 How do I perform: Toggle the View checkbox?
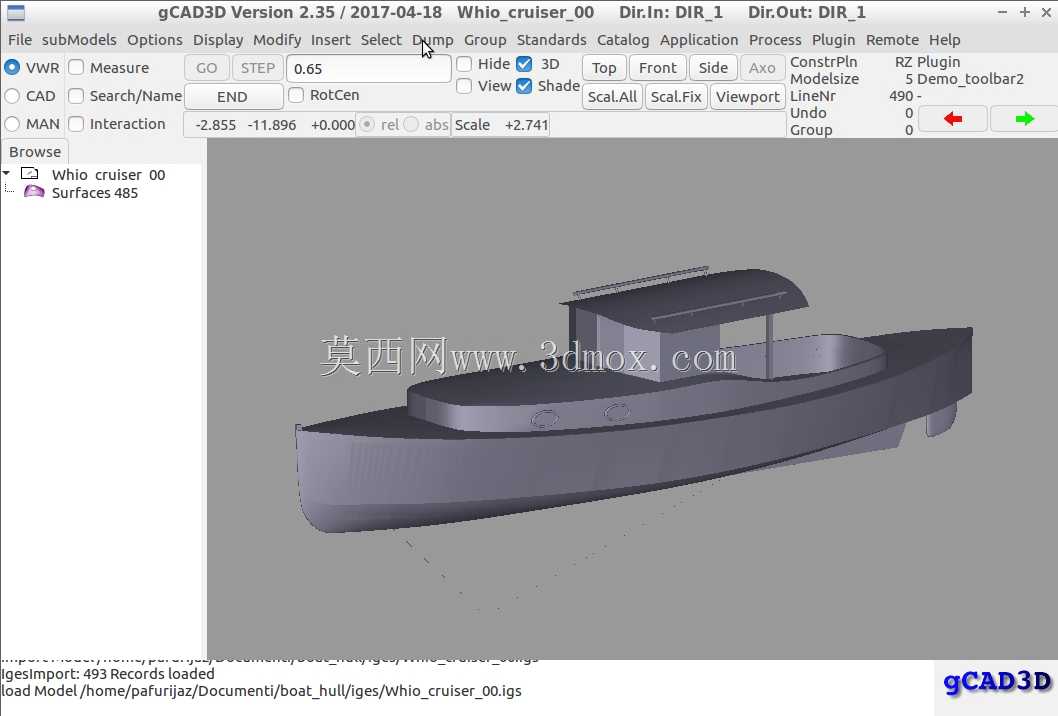click(x=464, y=86)
